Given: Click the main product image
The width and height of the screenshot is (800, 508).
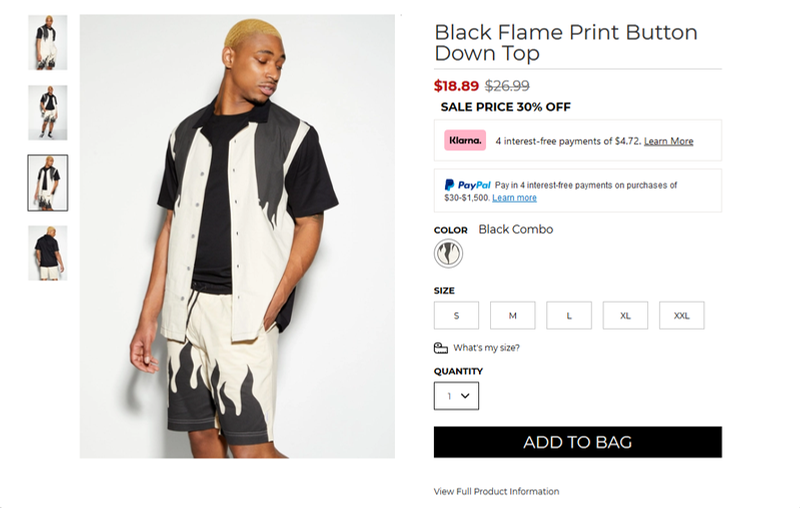Looking at the screenshot, I should pyautogui.click(x=237, y=236).
